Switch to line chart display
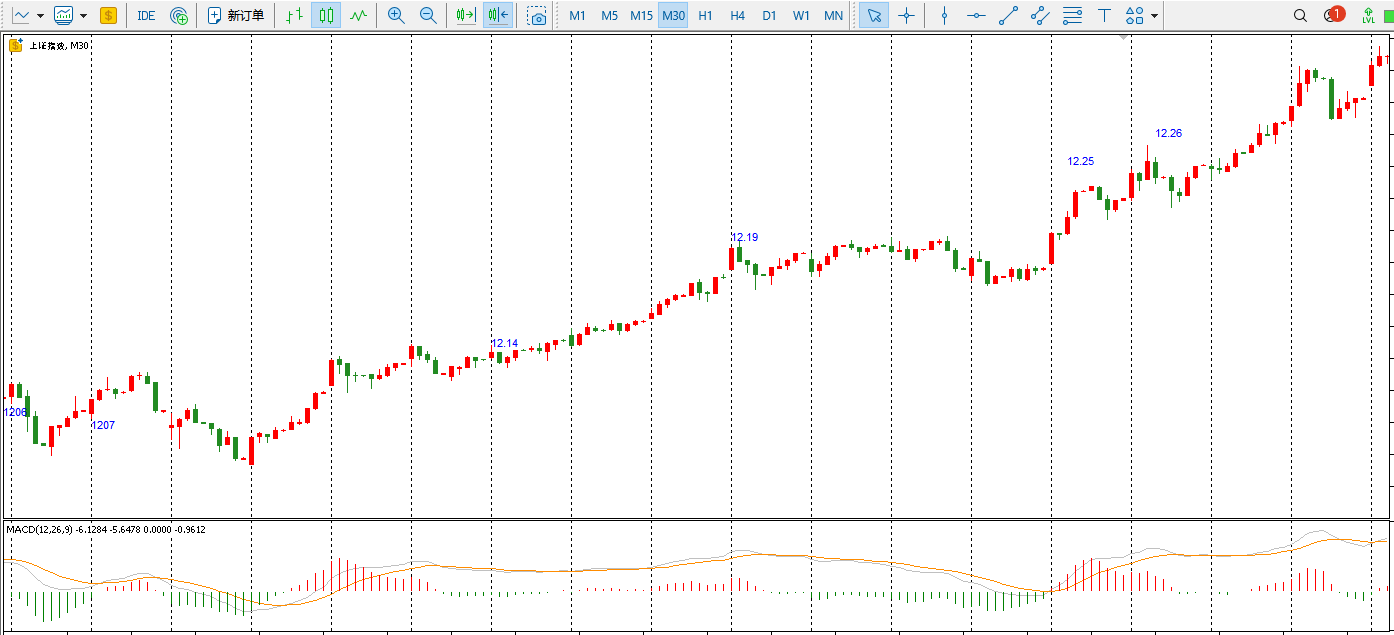 tap(358, 16)
